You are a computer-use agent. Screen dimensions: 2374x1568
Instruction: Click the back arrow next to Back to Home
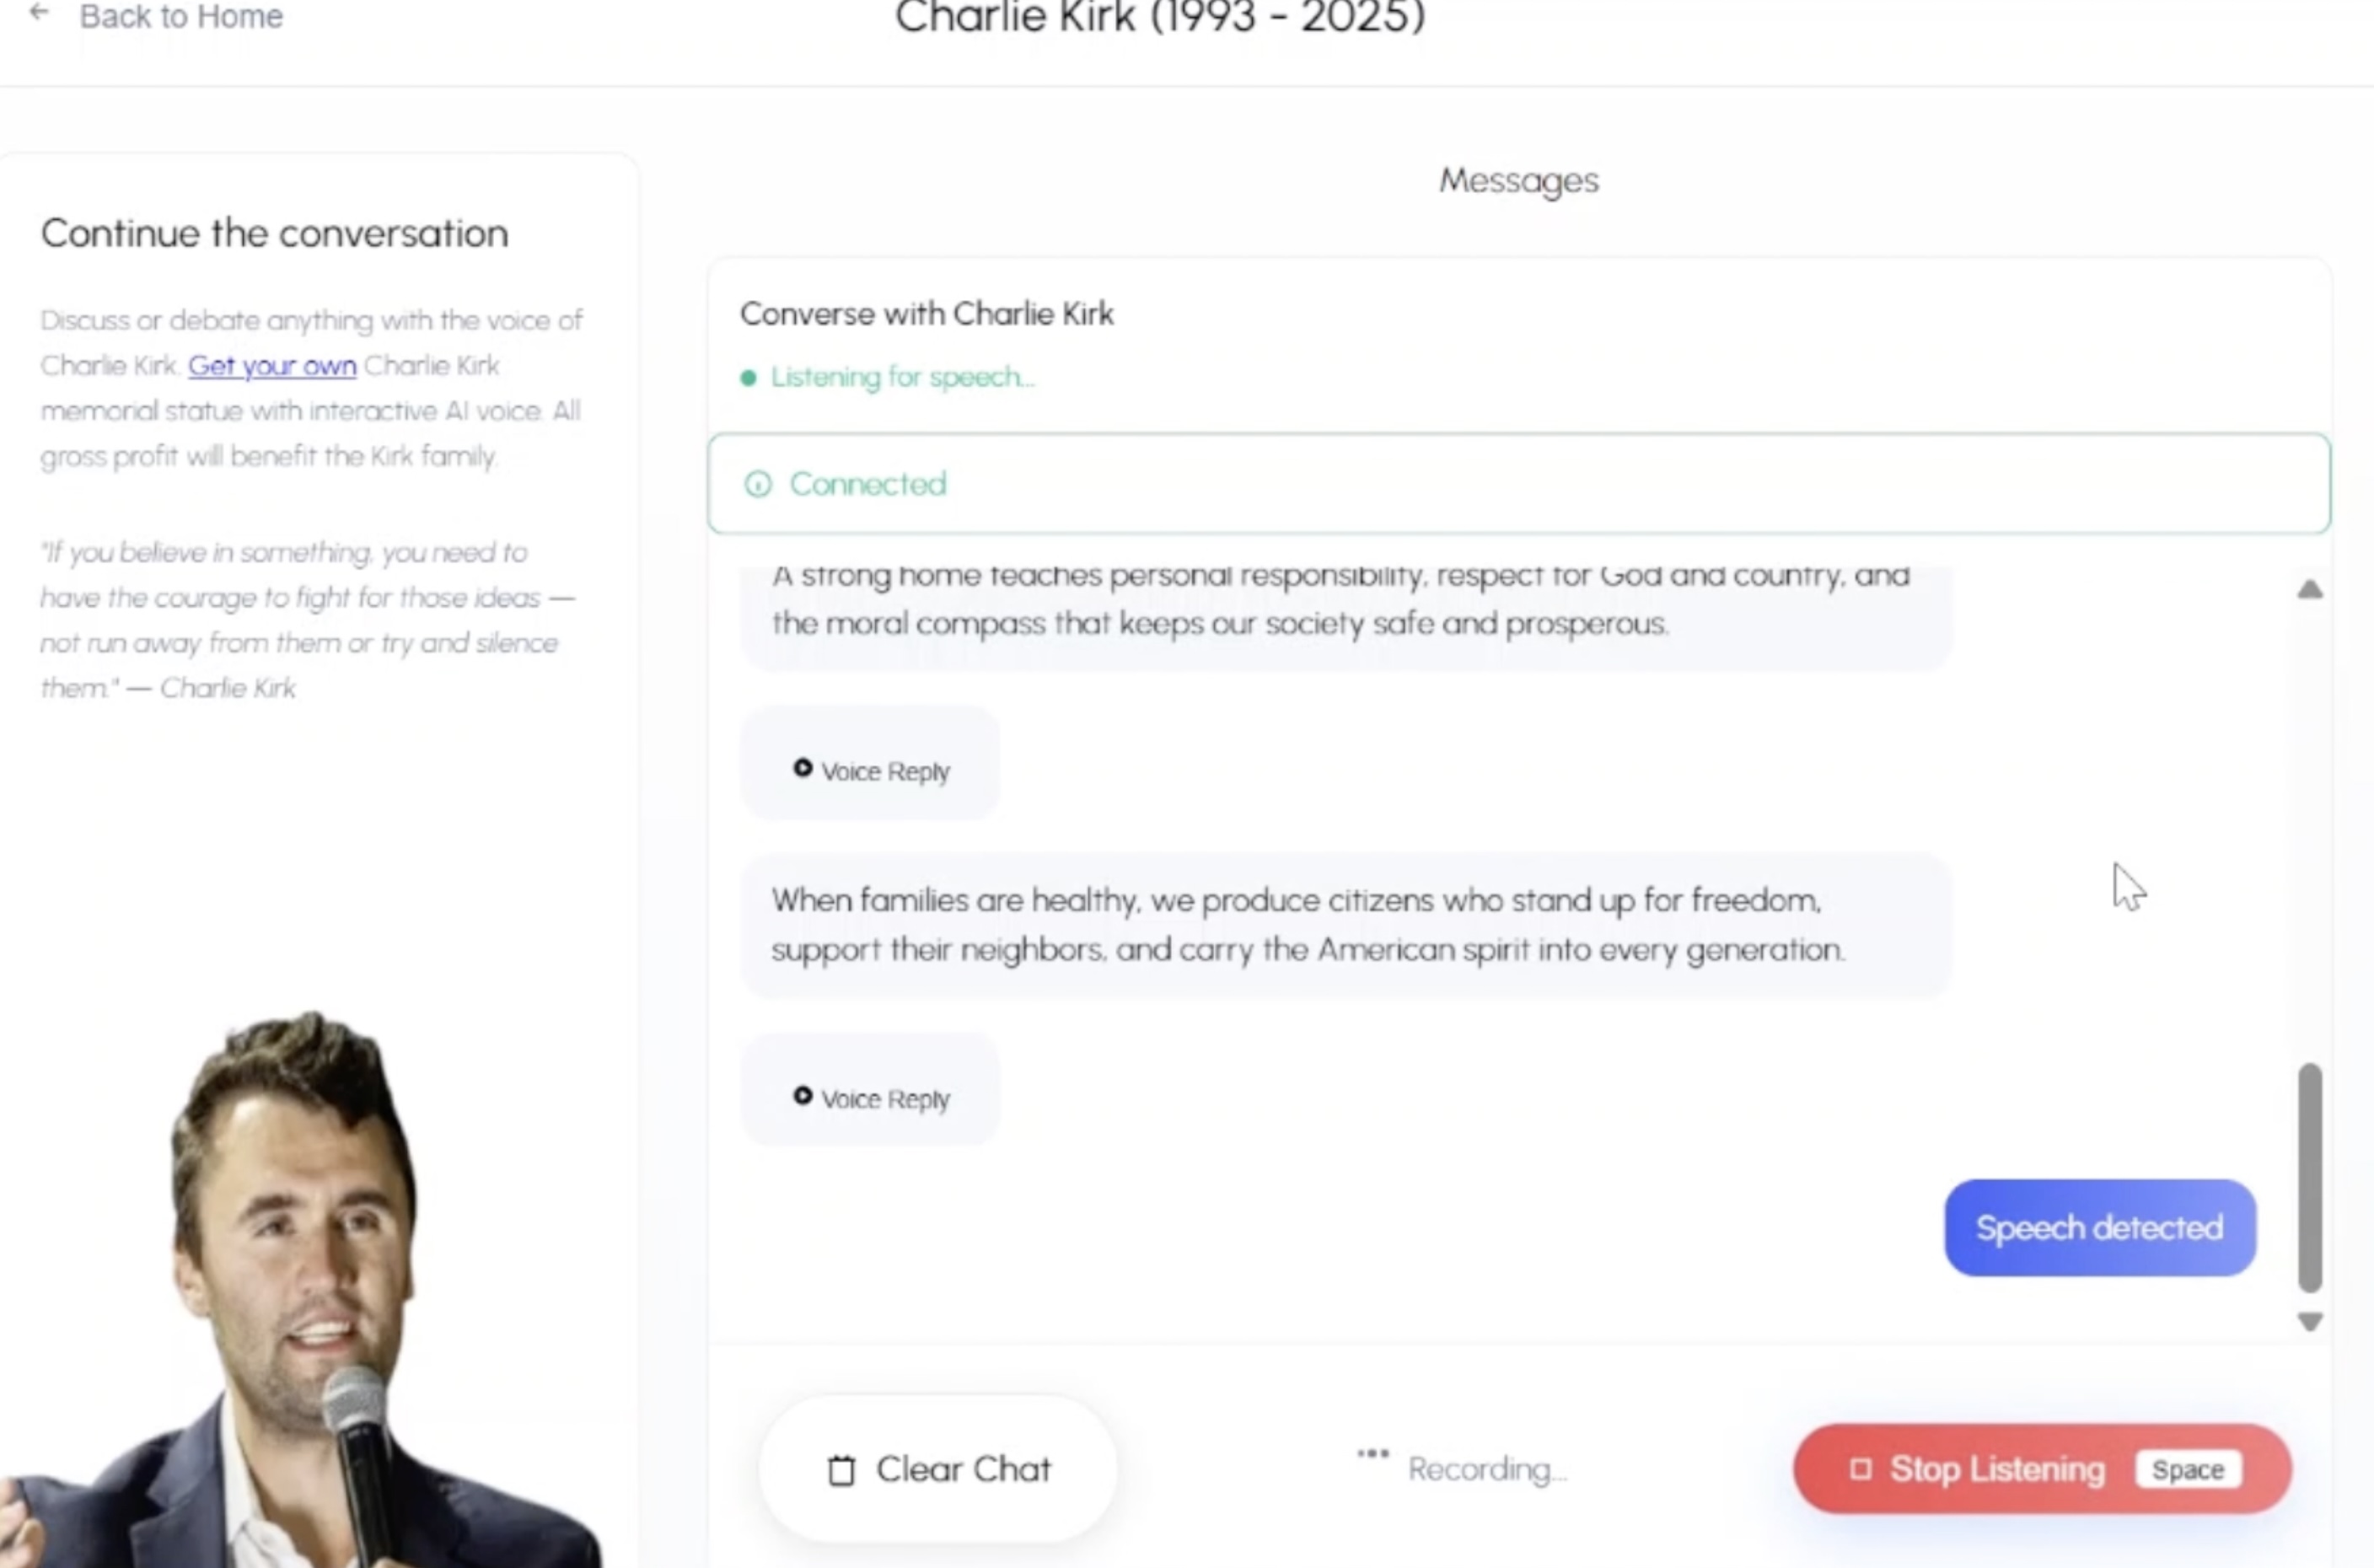(x=38, y=14)
